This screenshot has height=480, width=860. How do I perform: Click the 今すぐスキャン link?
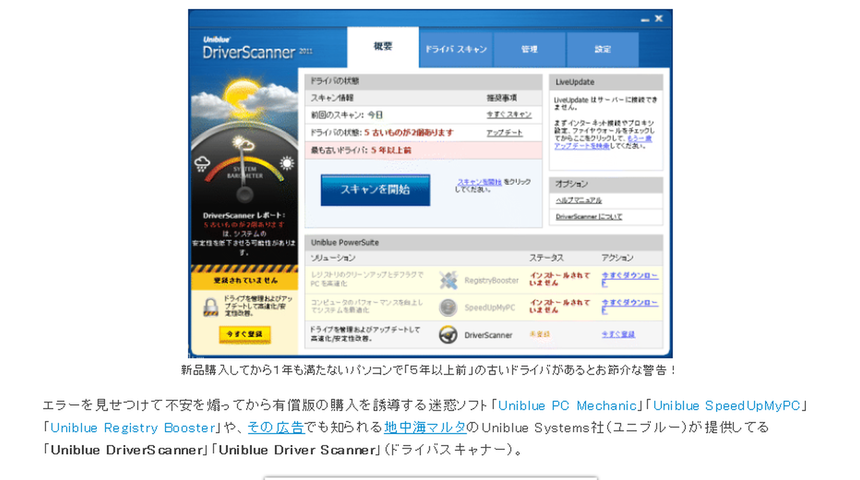pos(509,115)
